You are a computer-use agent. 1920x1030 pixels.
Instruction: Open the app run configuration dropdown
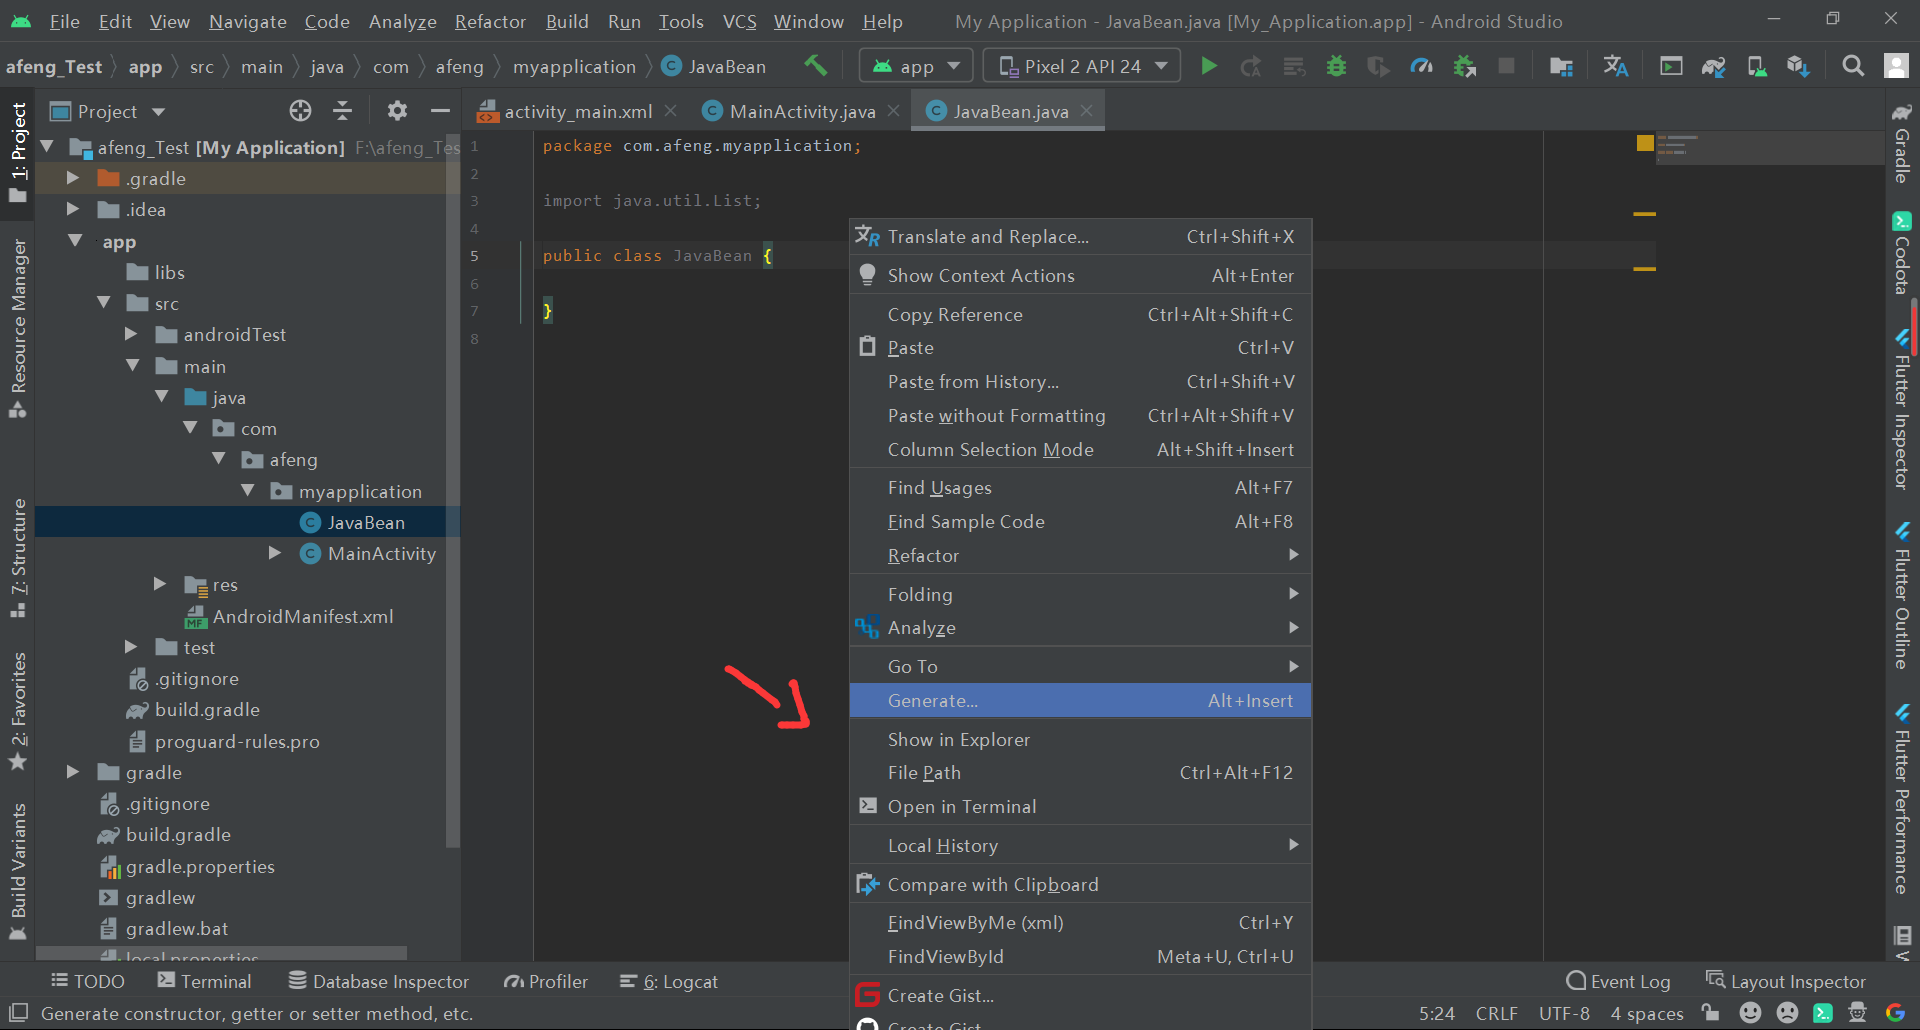point(916,66)
